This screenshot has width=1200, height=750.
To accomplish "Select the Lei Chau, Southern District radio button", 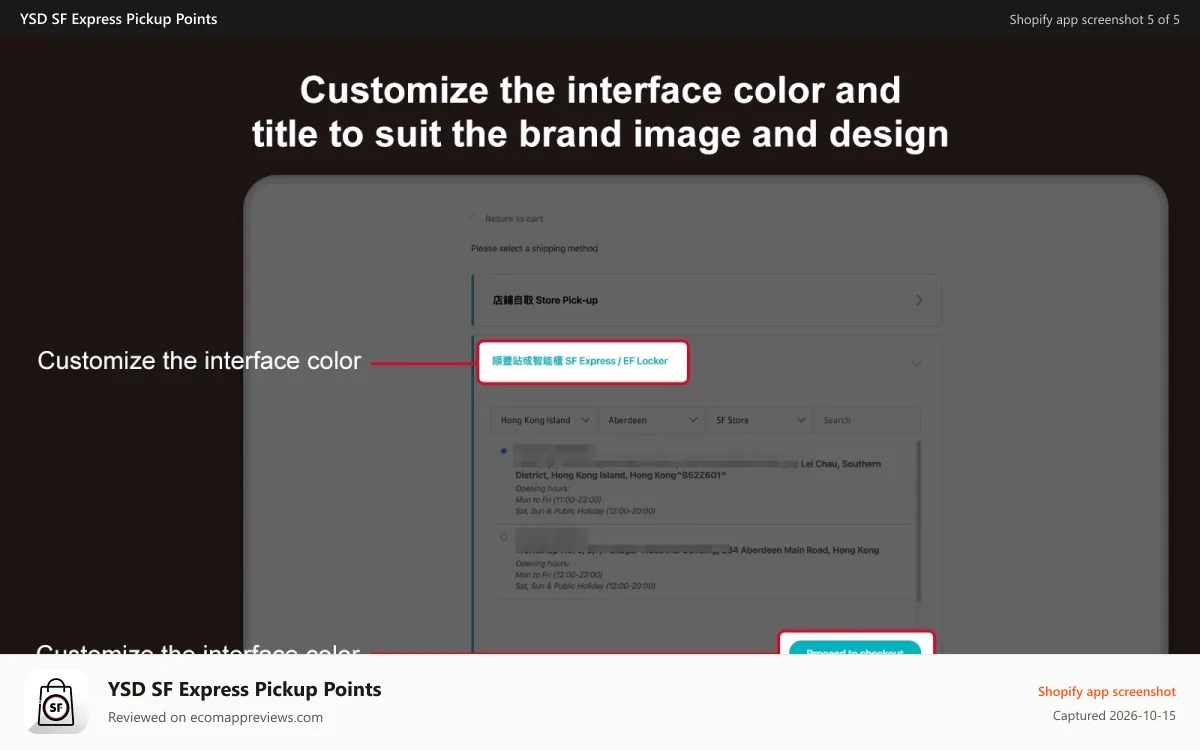I will (x=504, y=451).
